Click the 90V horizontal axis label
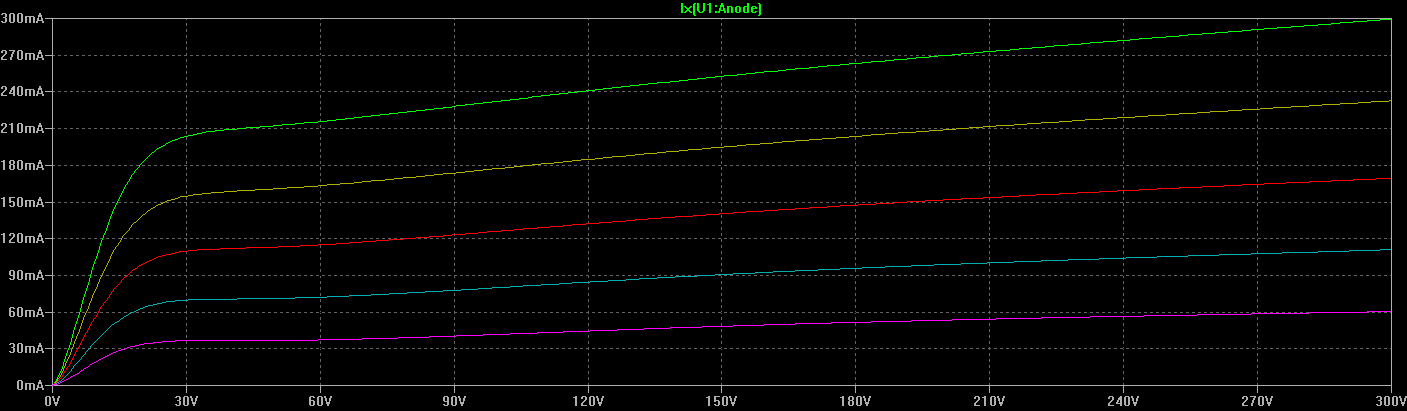Image resolution: width=1407 pixels, height=411 pixels. click(x=454, y=401)
